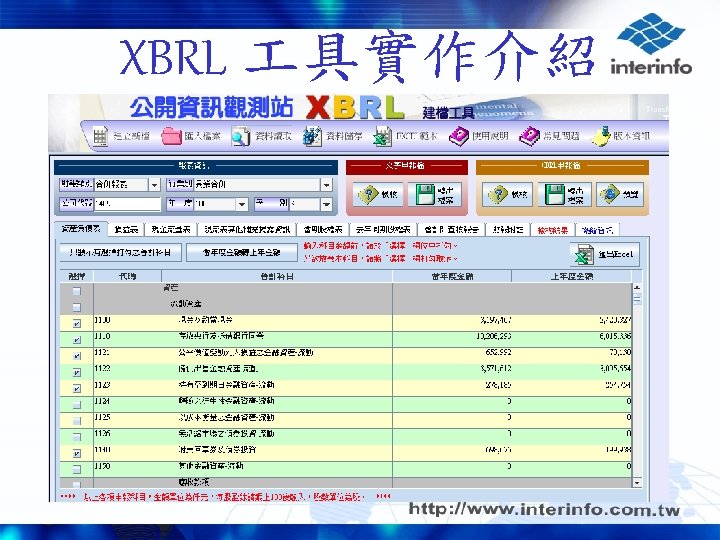Click the 檢核 question icon in the orange XBRL panel
The height and width of the screenshot is (540, 720).
tap(498, 195)
